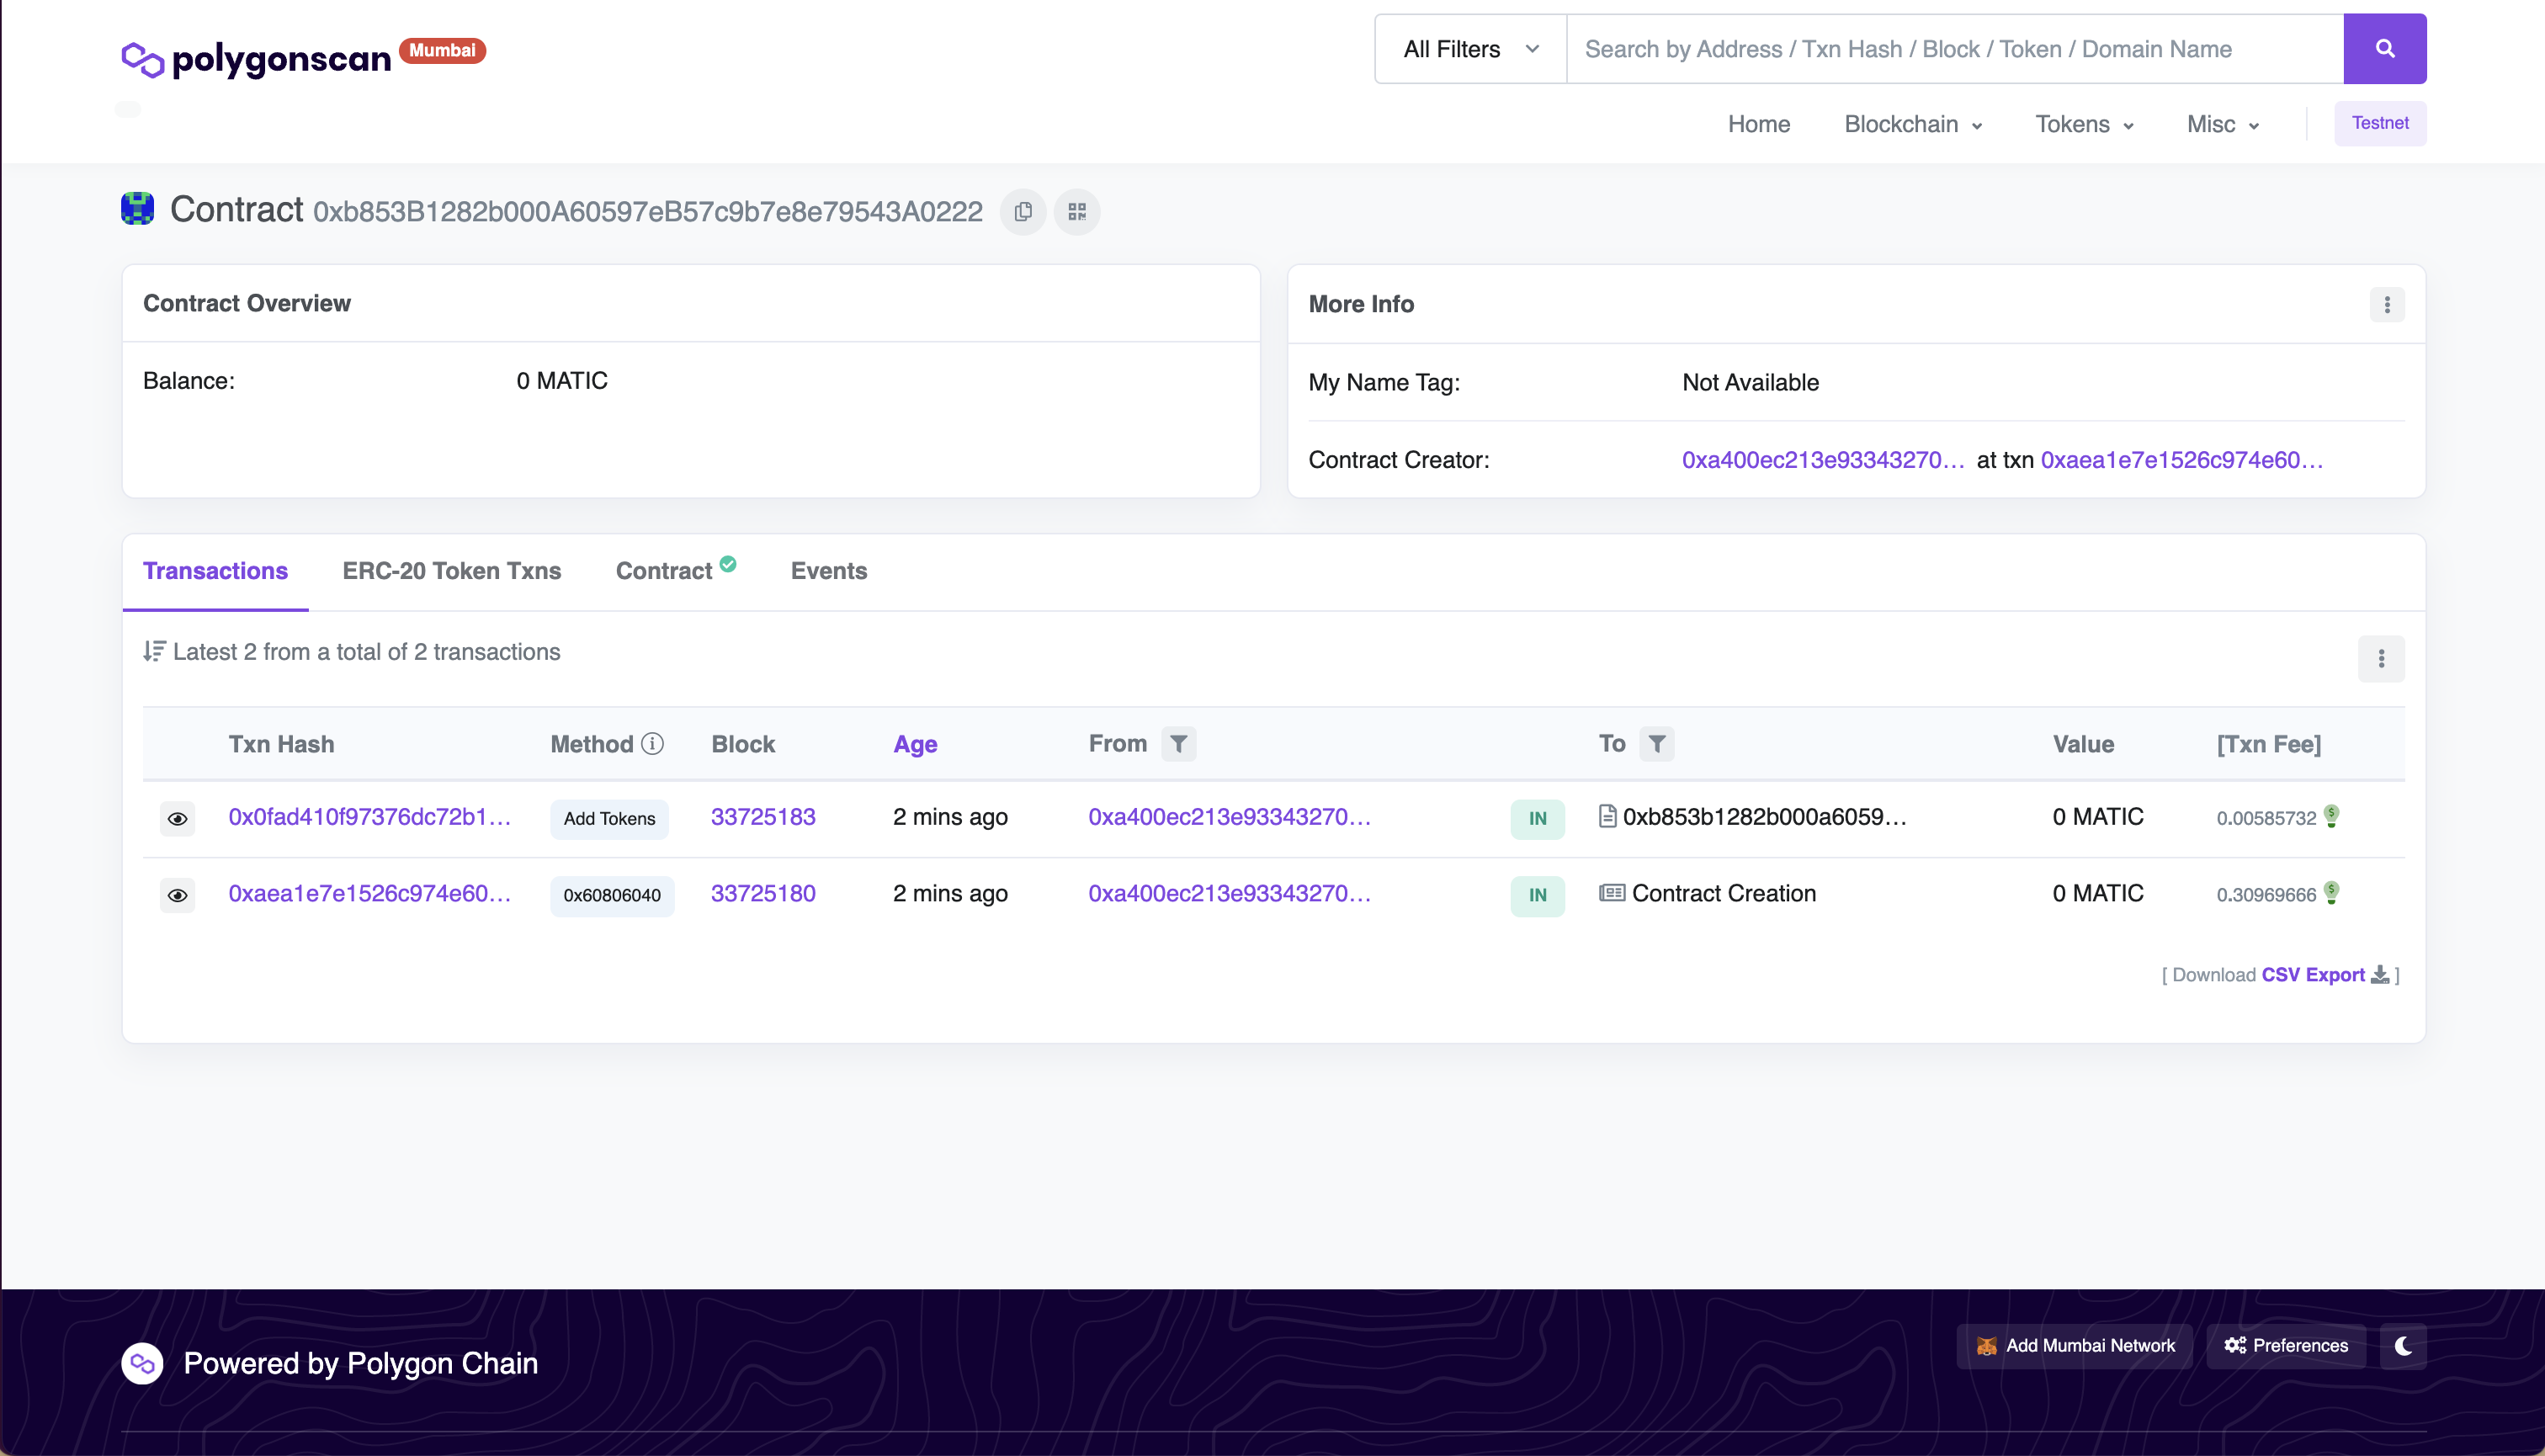Select the Transactions tab
The width and height of the screenshot is (2545, 1456).
click(x=215, y=571)
